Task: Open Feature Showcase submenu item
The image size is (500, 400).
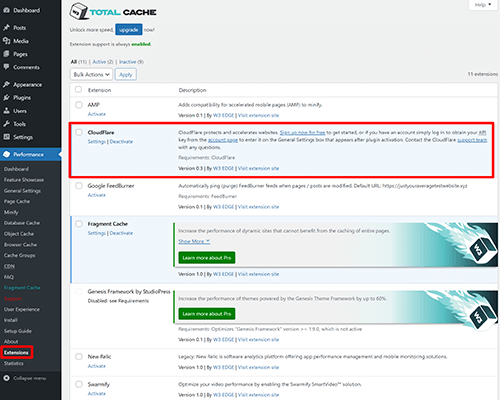Action: click(x=24, y=180)
